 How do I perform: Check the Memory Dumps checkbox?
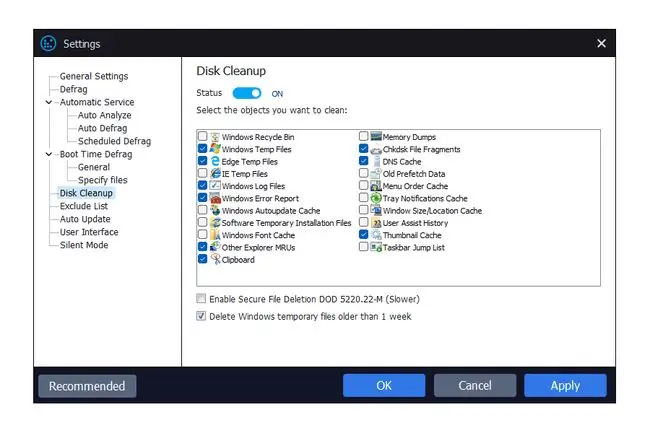tap(364, 136)
